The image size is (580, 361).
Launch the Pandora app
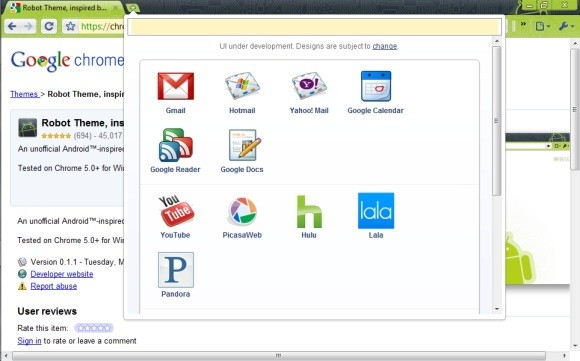coord(176,270)
